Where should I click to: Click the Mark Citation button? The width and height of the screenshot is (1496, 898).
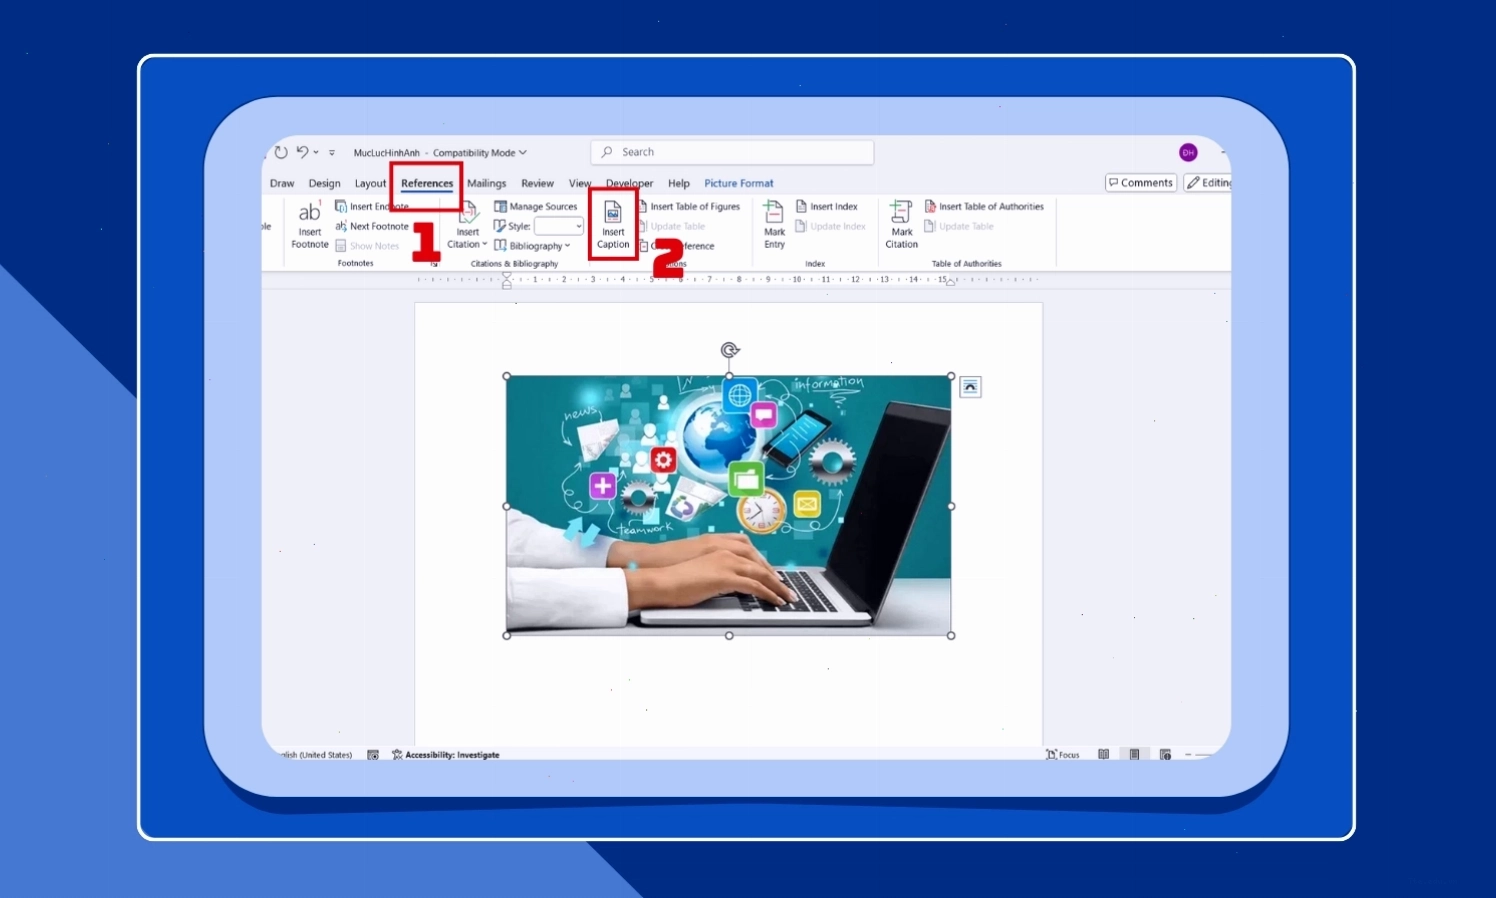tap(901, 225)
